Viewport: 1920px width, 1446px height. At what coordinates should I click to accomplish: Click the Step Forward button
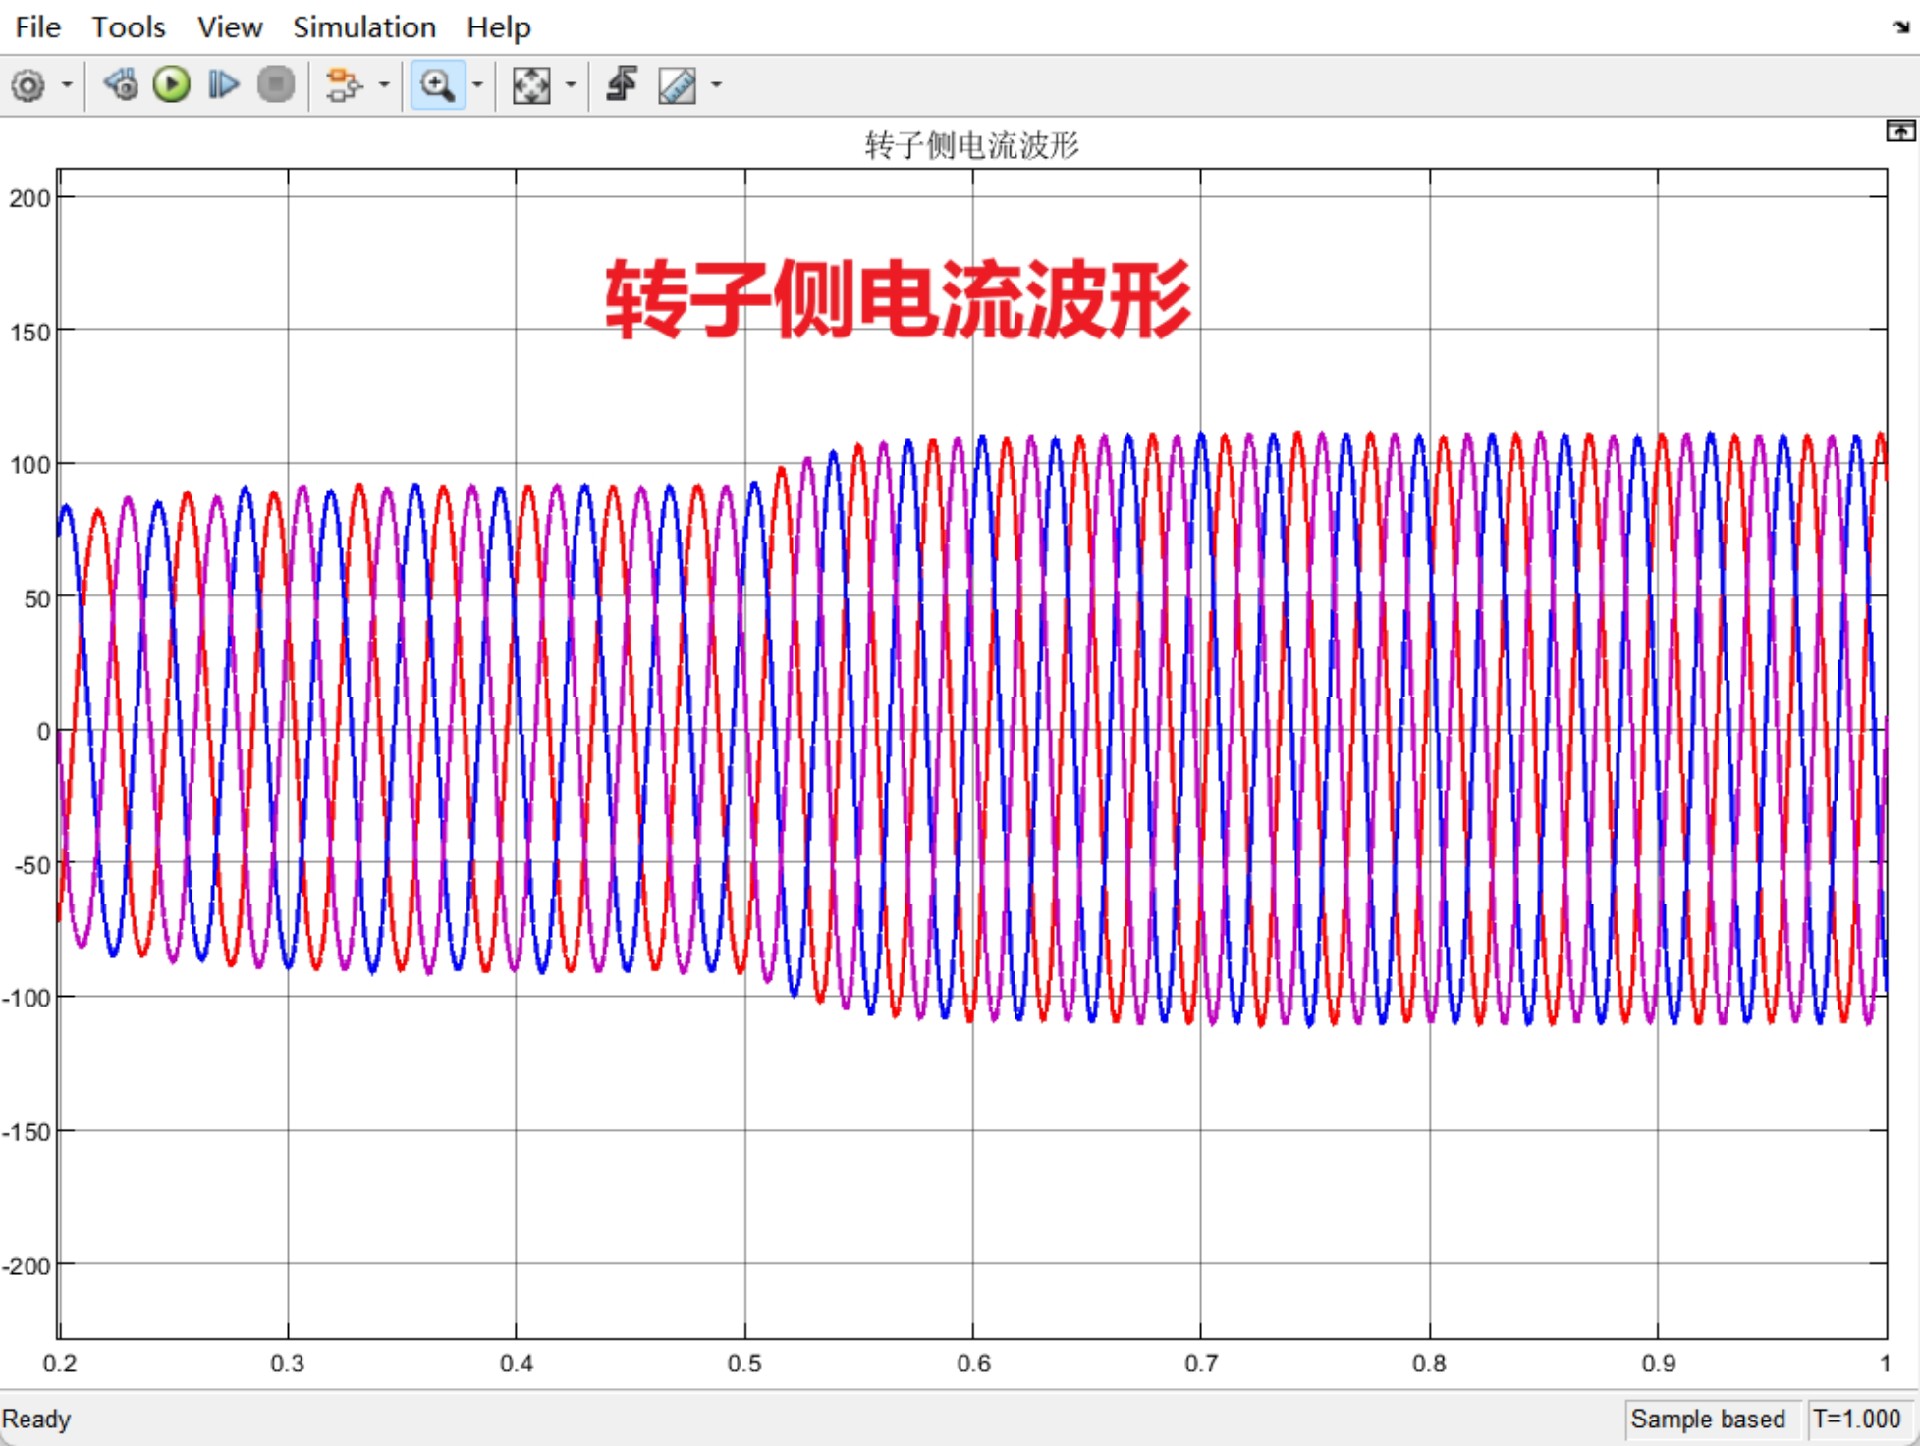tap(223, 85)
